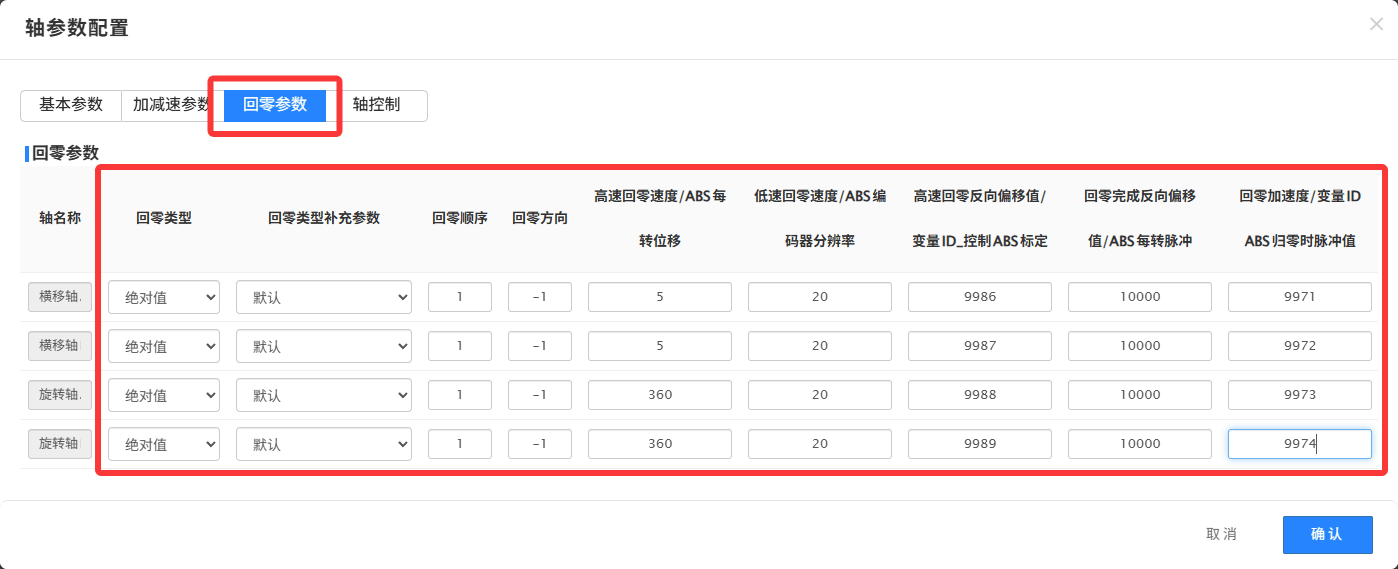Go to the 轴控制 tab

377,105
